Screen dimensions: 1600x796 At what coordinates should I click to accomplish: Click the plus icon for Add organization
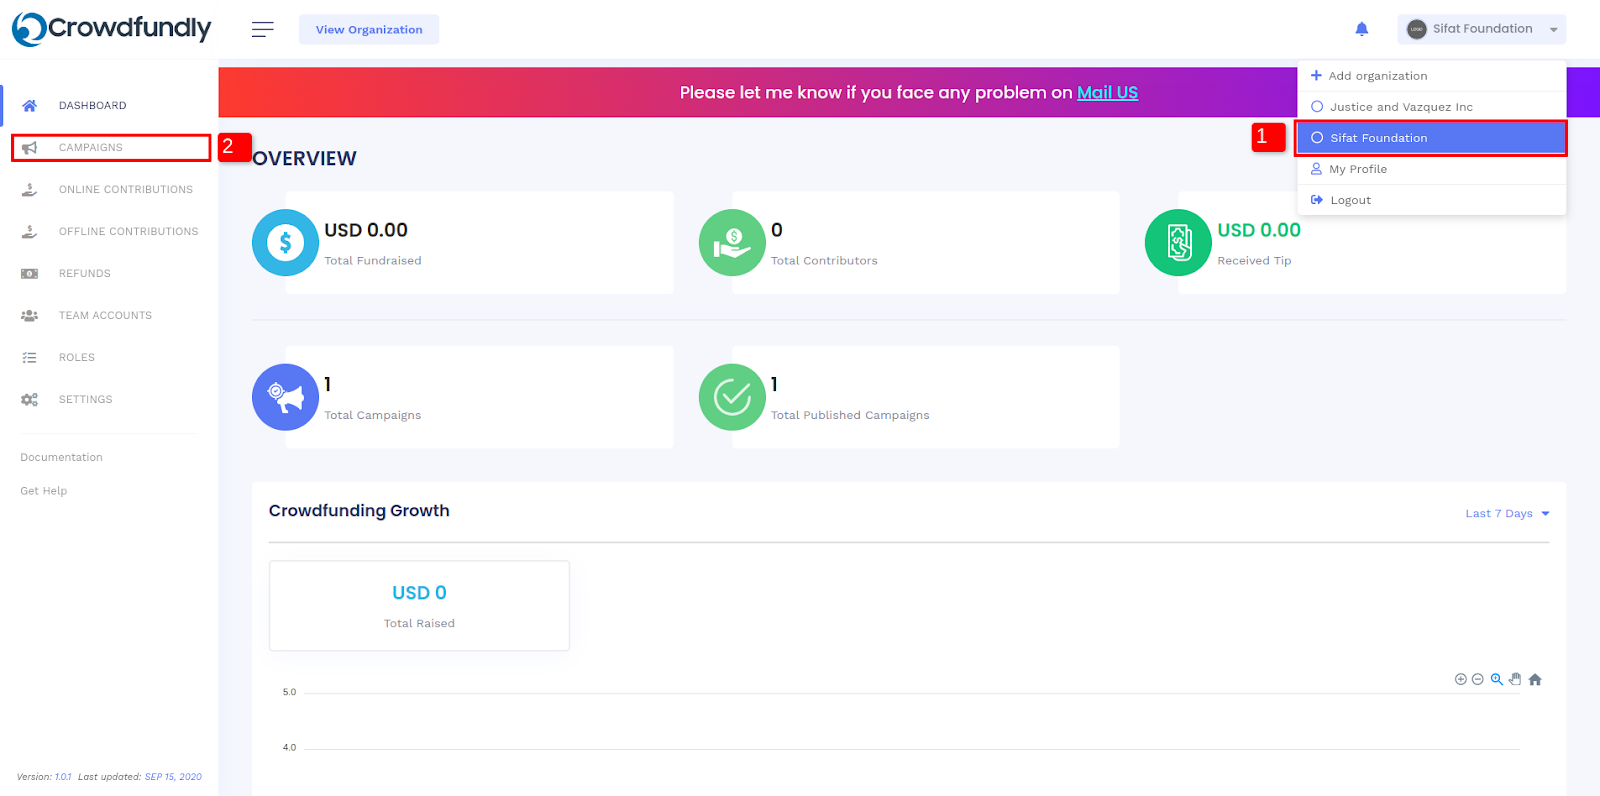[1316, 76]
